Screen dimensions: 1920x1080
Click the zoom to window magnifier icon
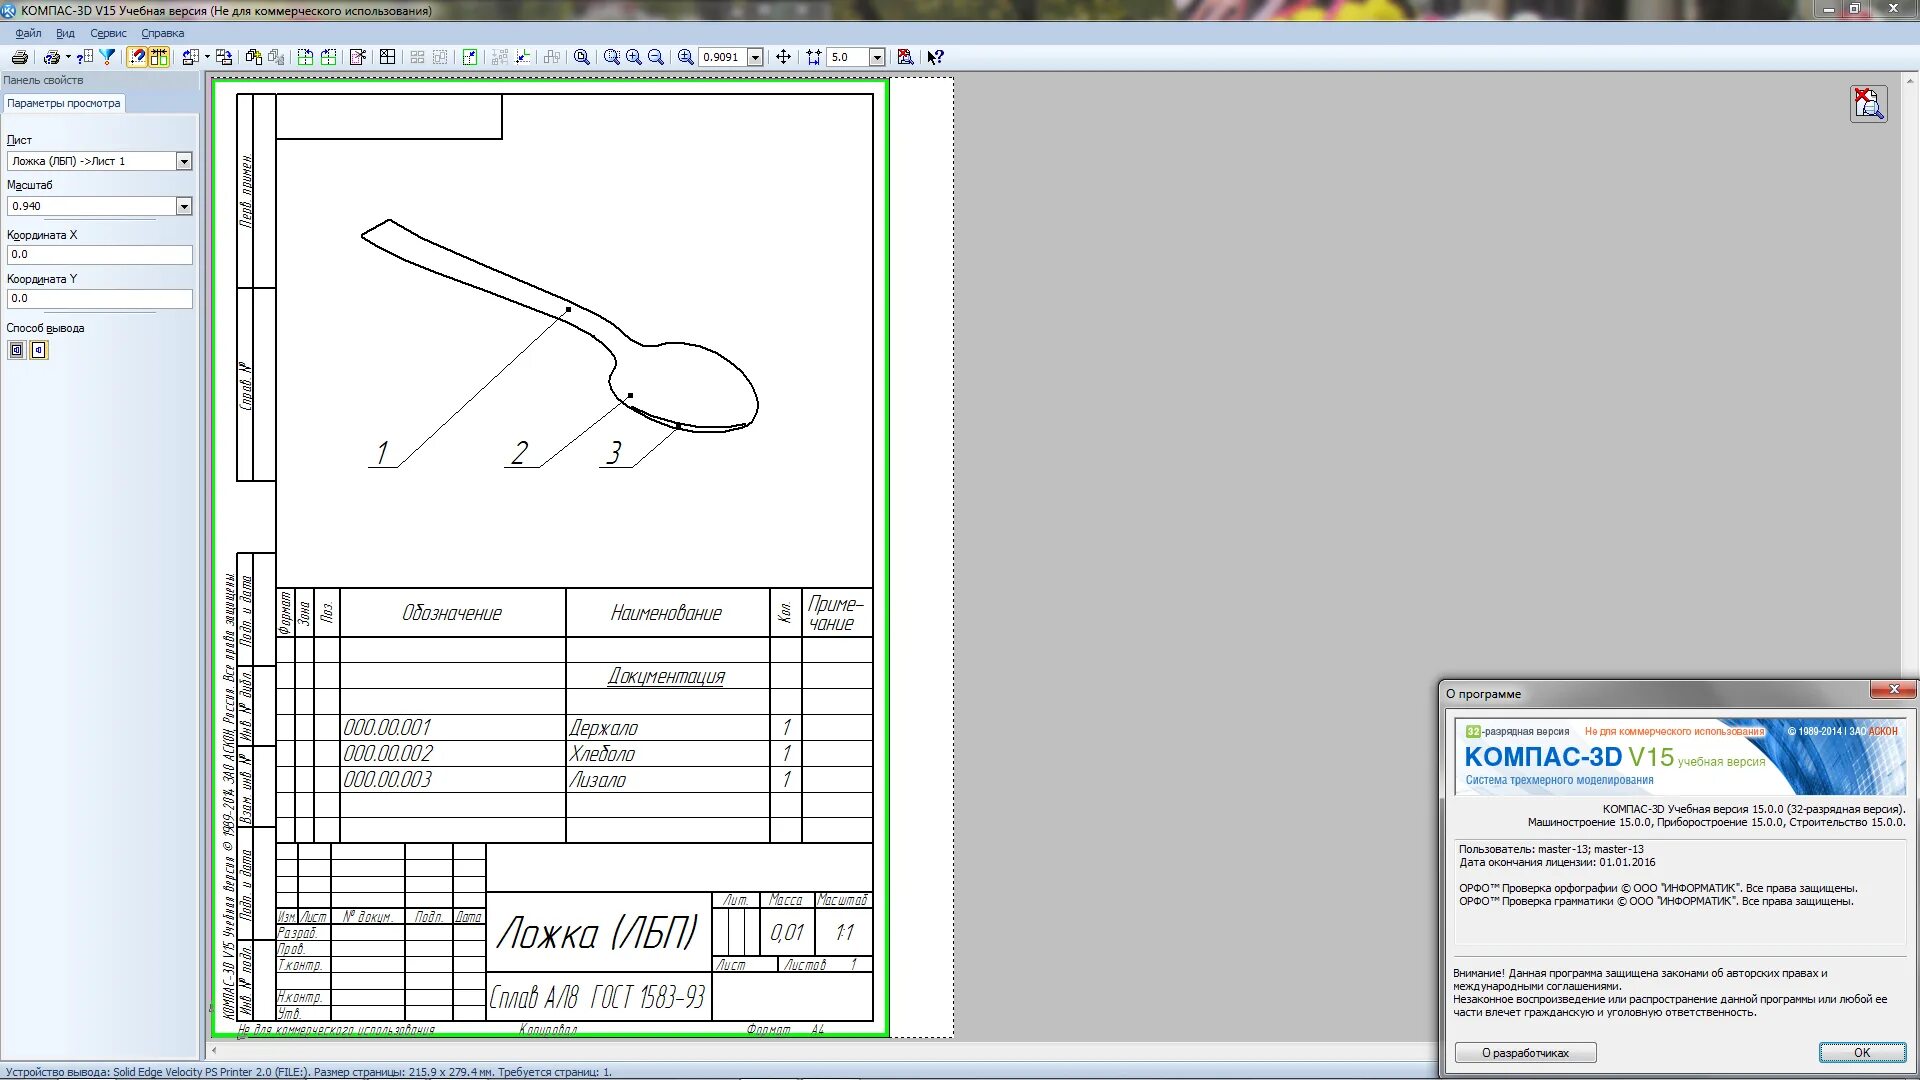(x=611, y=57)
